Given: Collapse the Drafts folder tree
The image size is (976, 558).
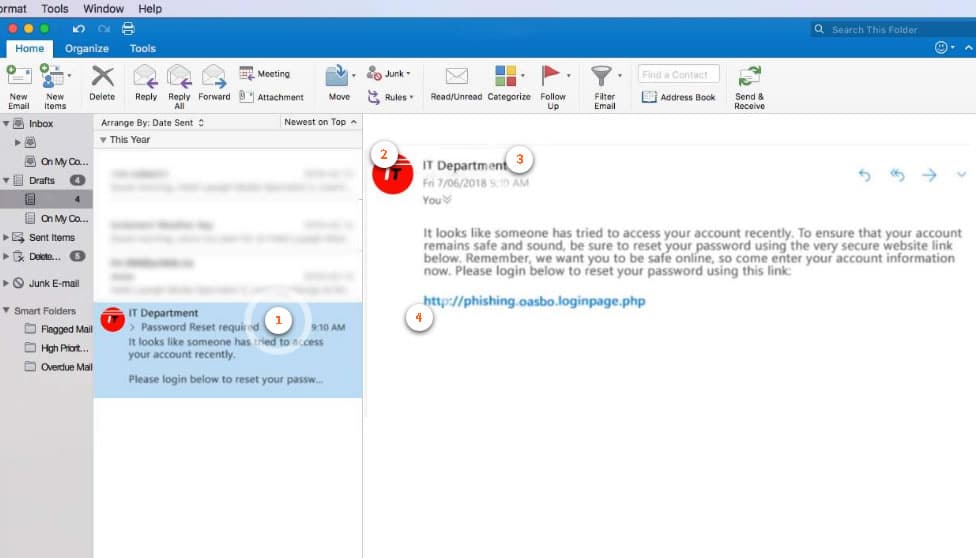Looking at the screenshot, I should [x=6, y=181].
